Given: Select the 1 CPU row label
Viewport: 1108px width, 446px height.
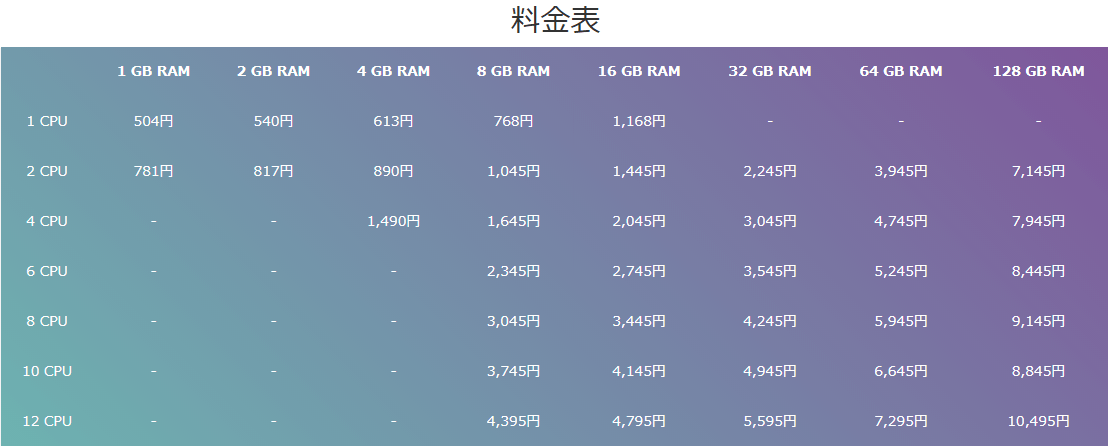Looking at the screenshot, I should pyautogui.click(x=47, y=122).
